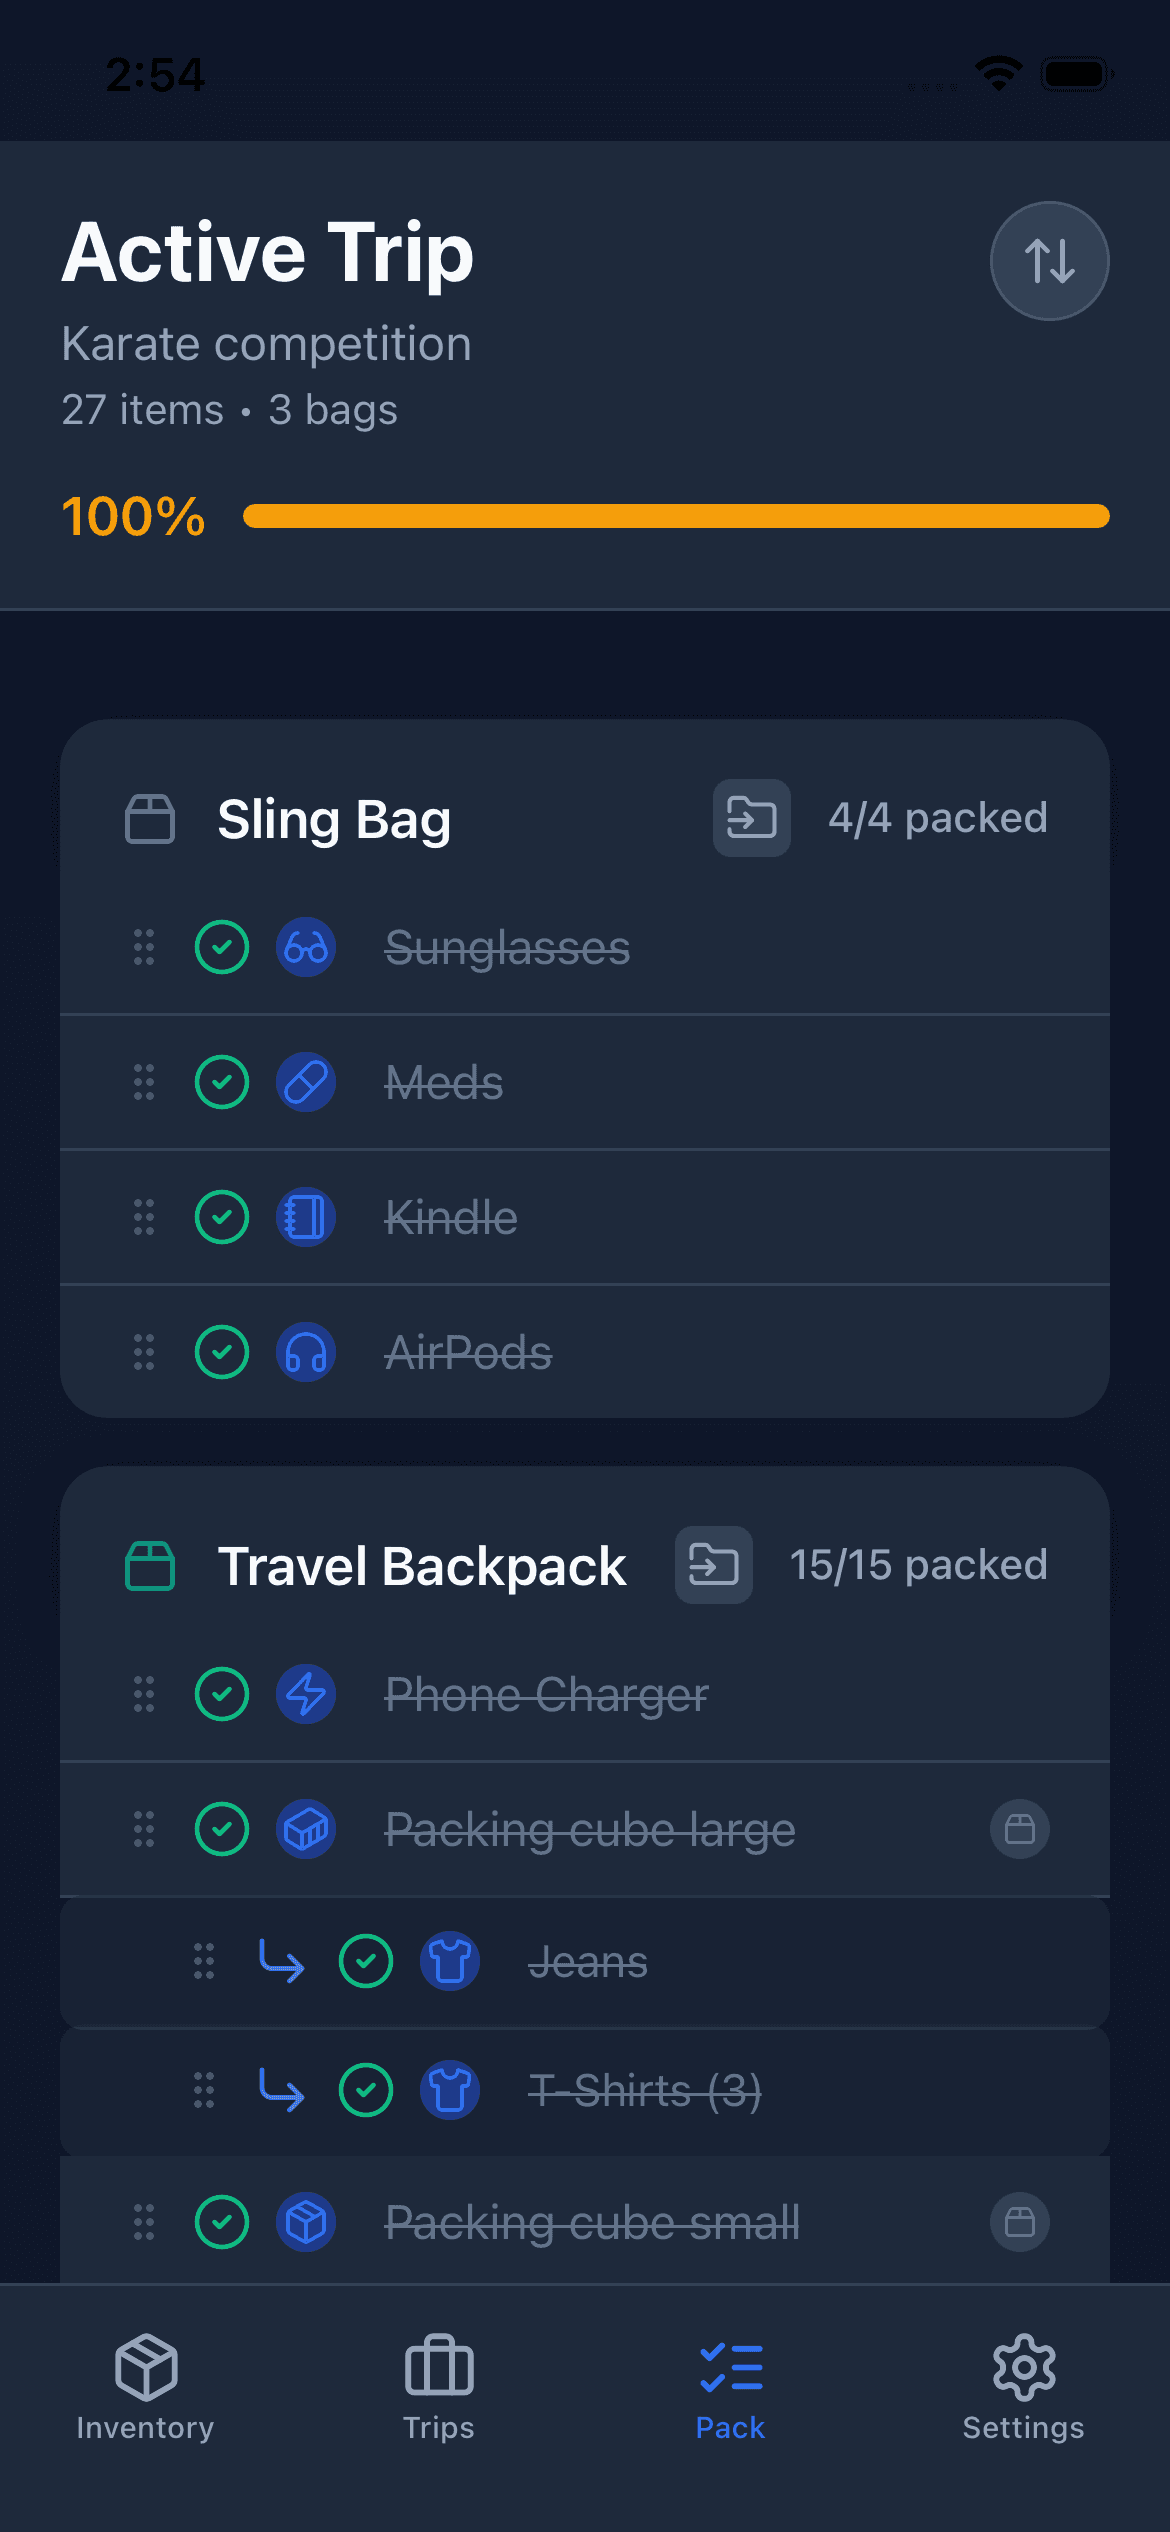Image resolution: width=1170 pixels, height=2532 pixels.
Task: Tap the Phone Charger lightning icon
Action: click(x=306, y=1694)
